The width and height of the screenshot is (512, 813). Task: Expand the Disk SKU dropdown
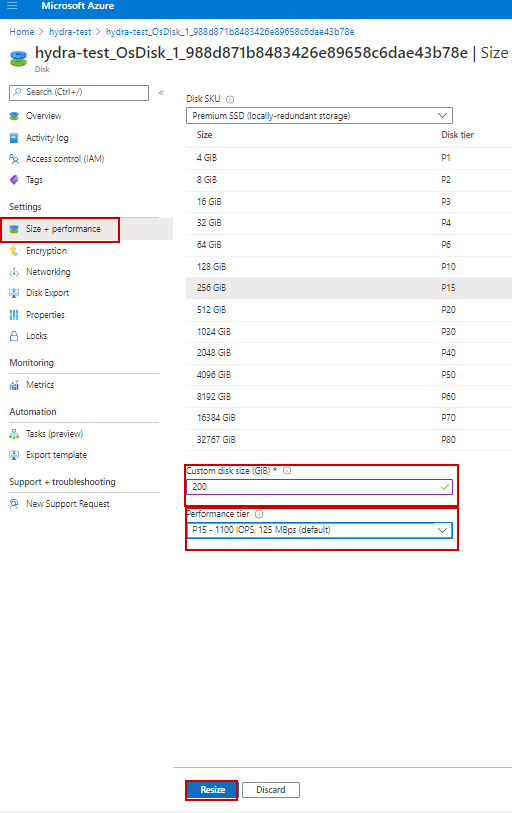319,115
